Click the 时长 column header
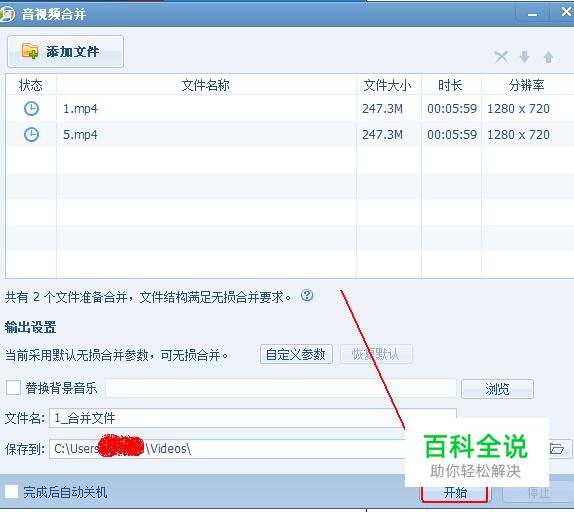Screen dimensions: 574x512 (x=451, y=85)
